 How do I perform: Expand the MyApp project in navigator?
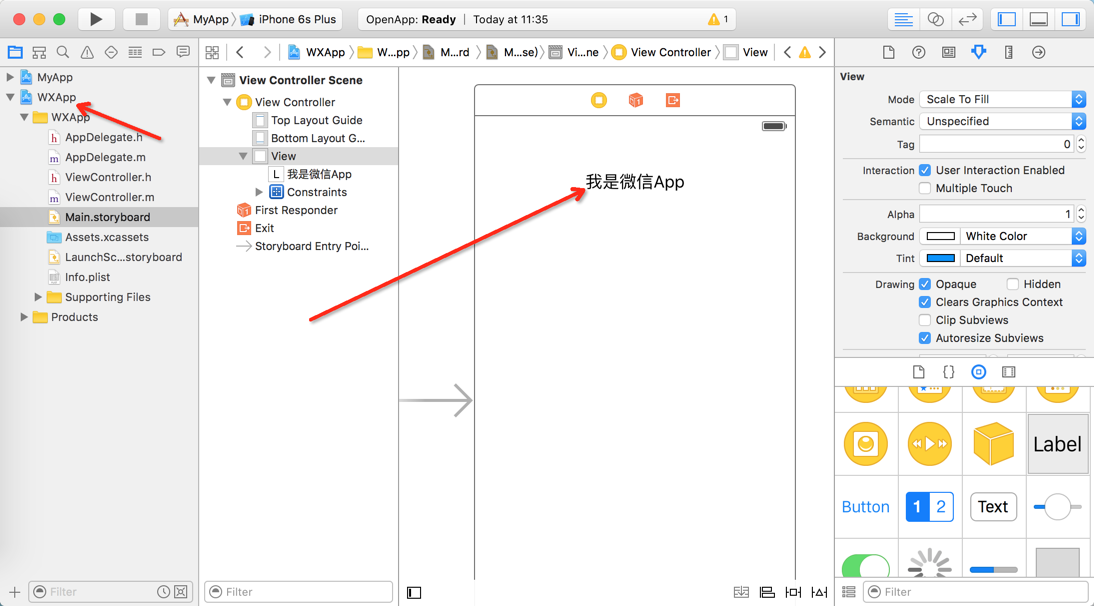tap(10, 77)
